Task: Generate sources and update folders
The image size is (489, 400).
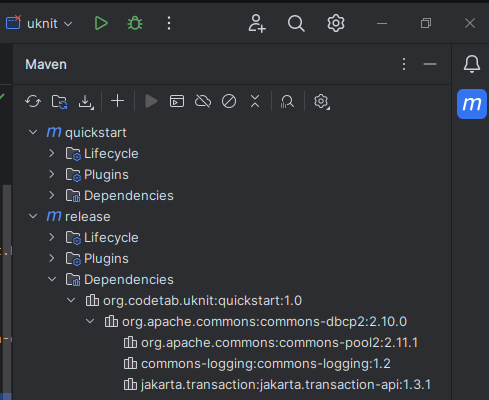Action: coord(59,101)
